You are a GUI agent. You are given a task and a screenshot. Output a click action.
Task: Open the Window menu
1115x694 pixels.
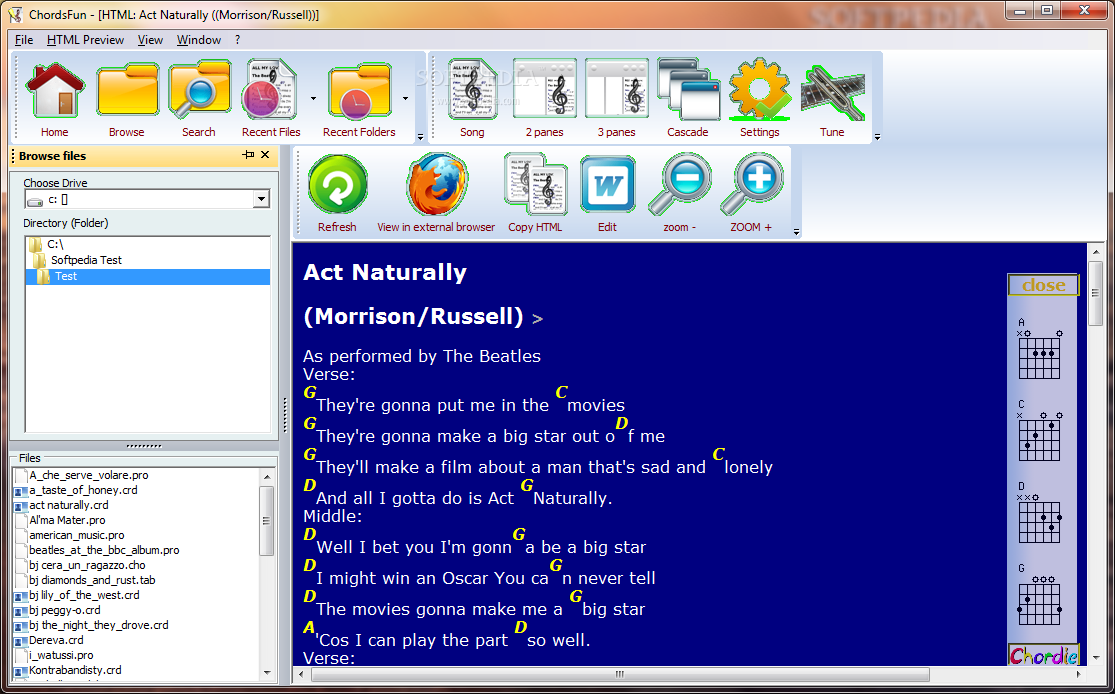[x=198, y=40]
